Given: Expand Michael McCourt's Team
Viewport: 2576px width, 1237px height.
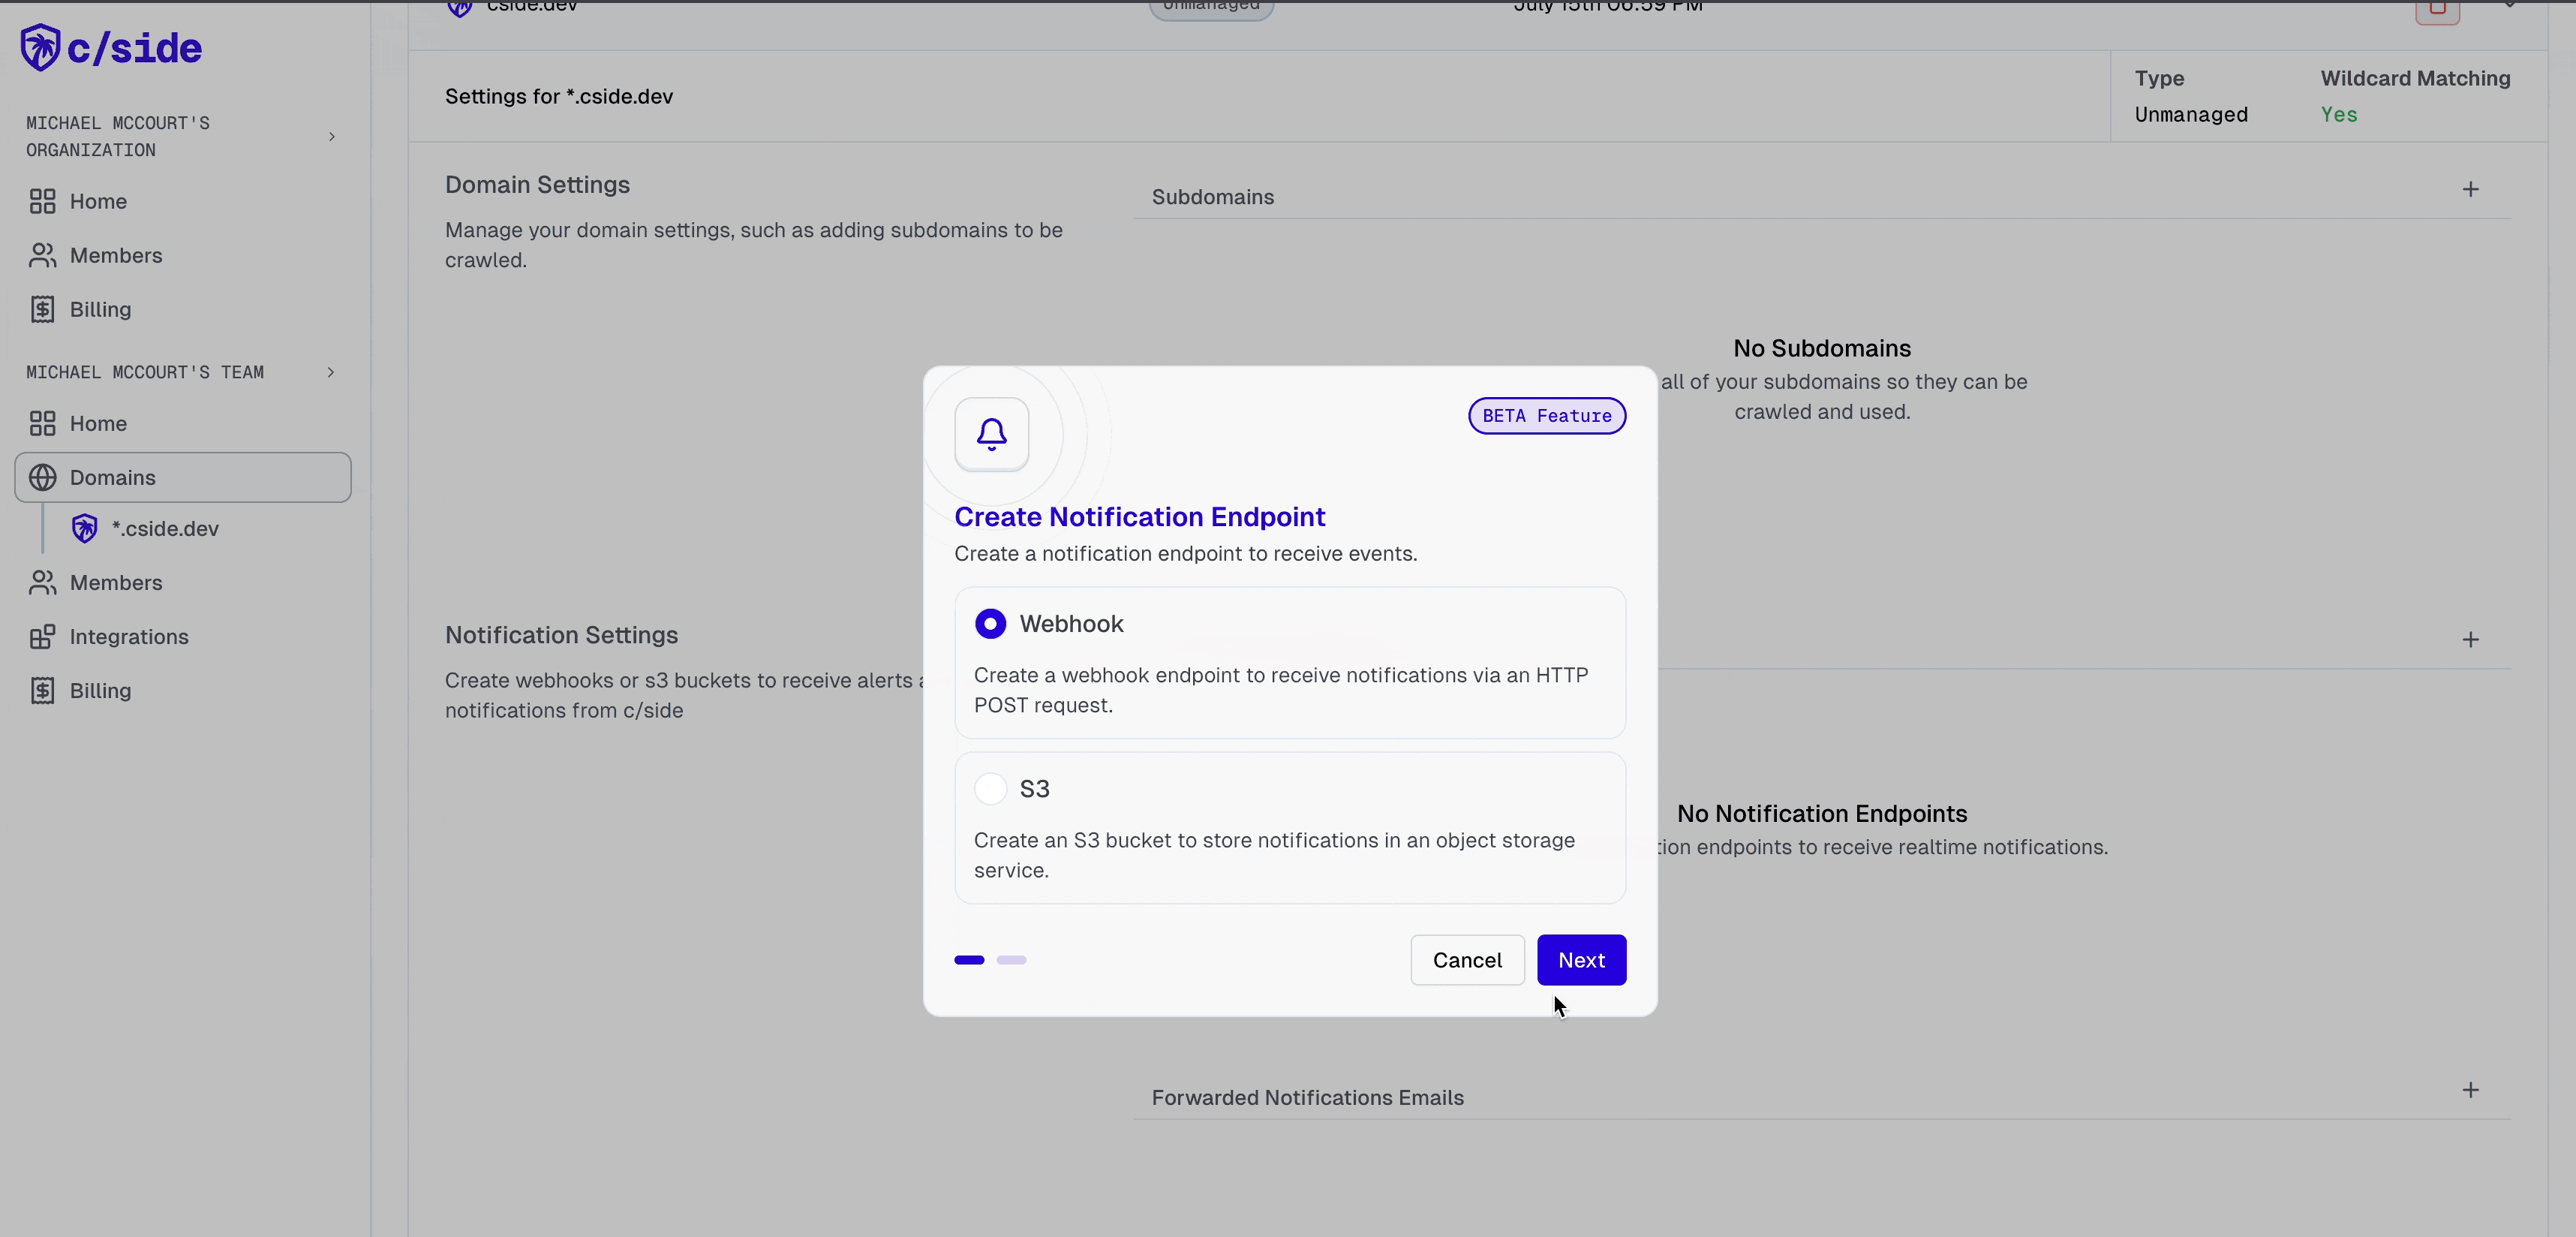Looking at the screenshot, I should coord(331,372).
